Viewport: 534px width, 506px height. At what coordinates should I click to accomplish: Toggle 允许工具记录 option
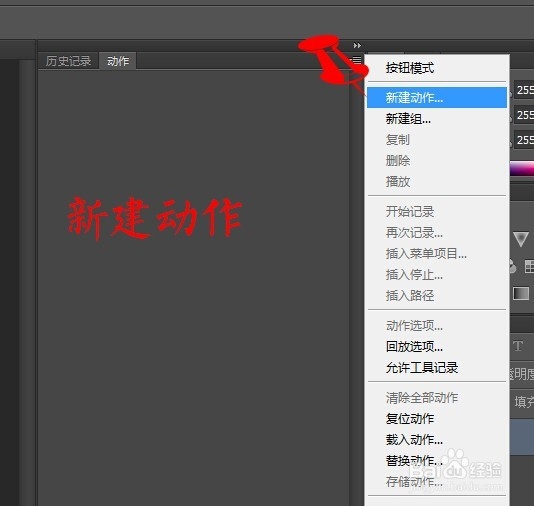point(437,368)
